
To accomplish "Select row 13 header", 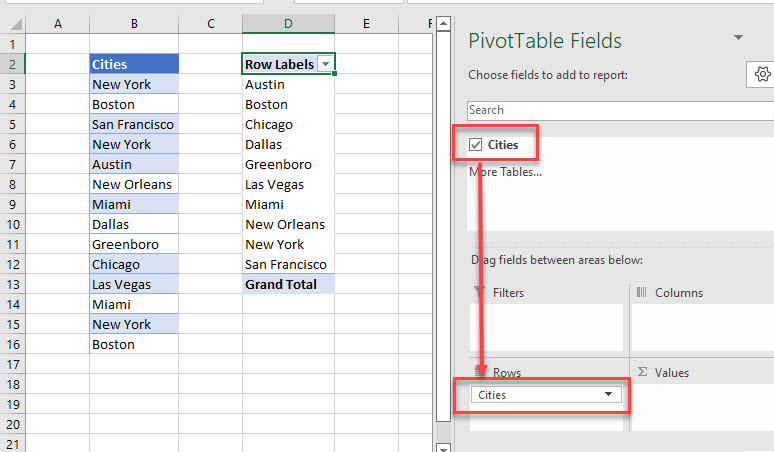I will 12,284.
